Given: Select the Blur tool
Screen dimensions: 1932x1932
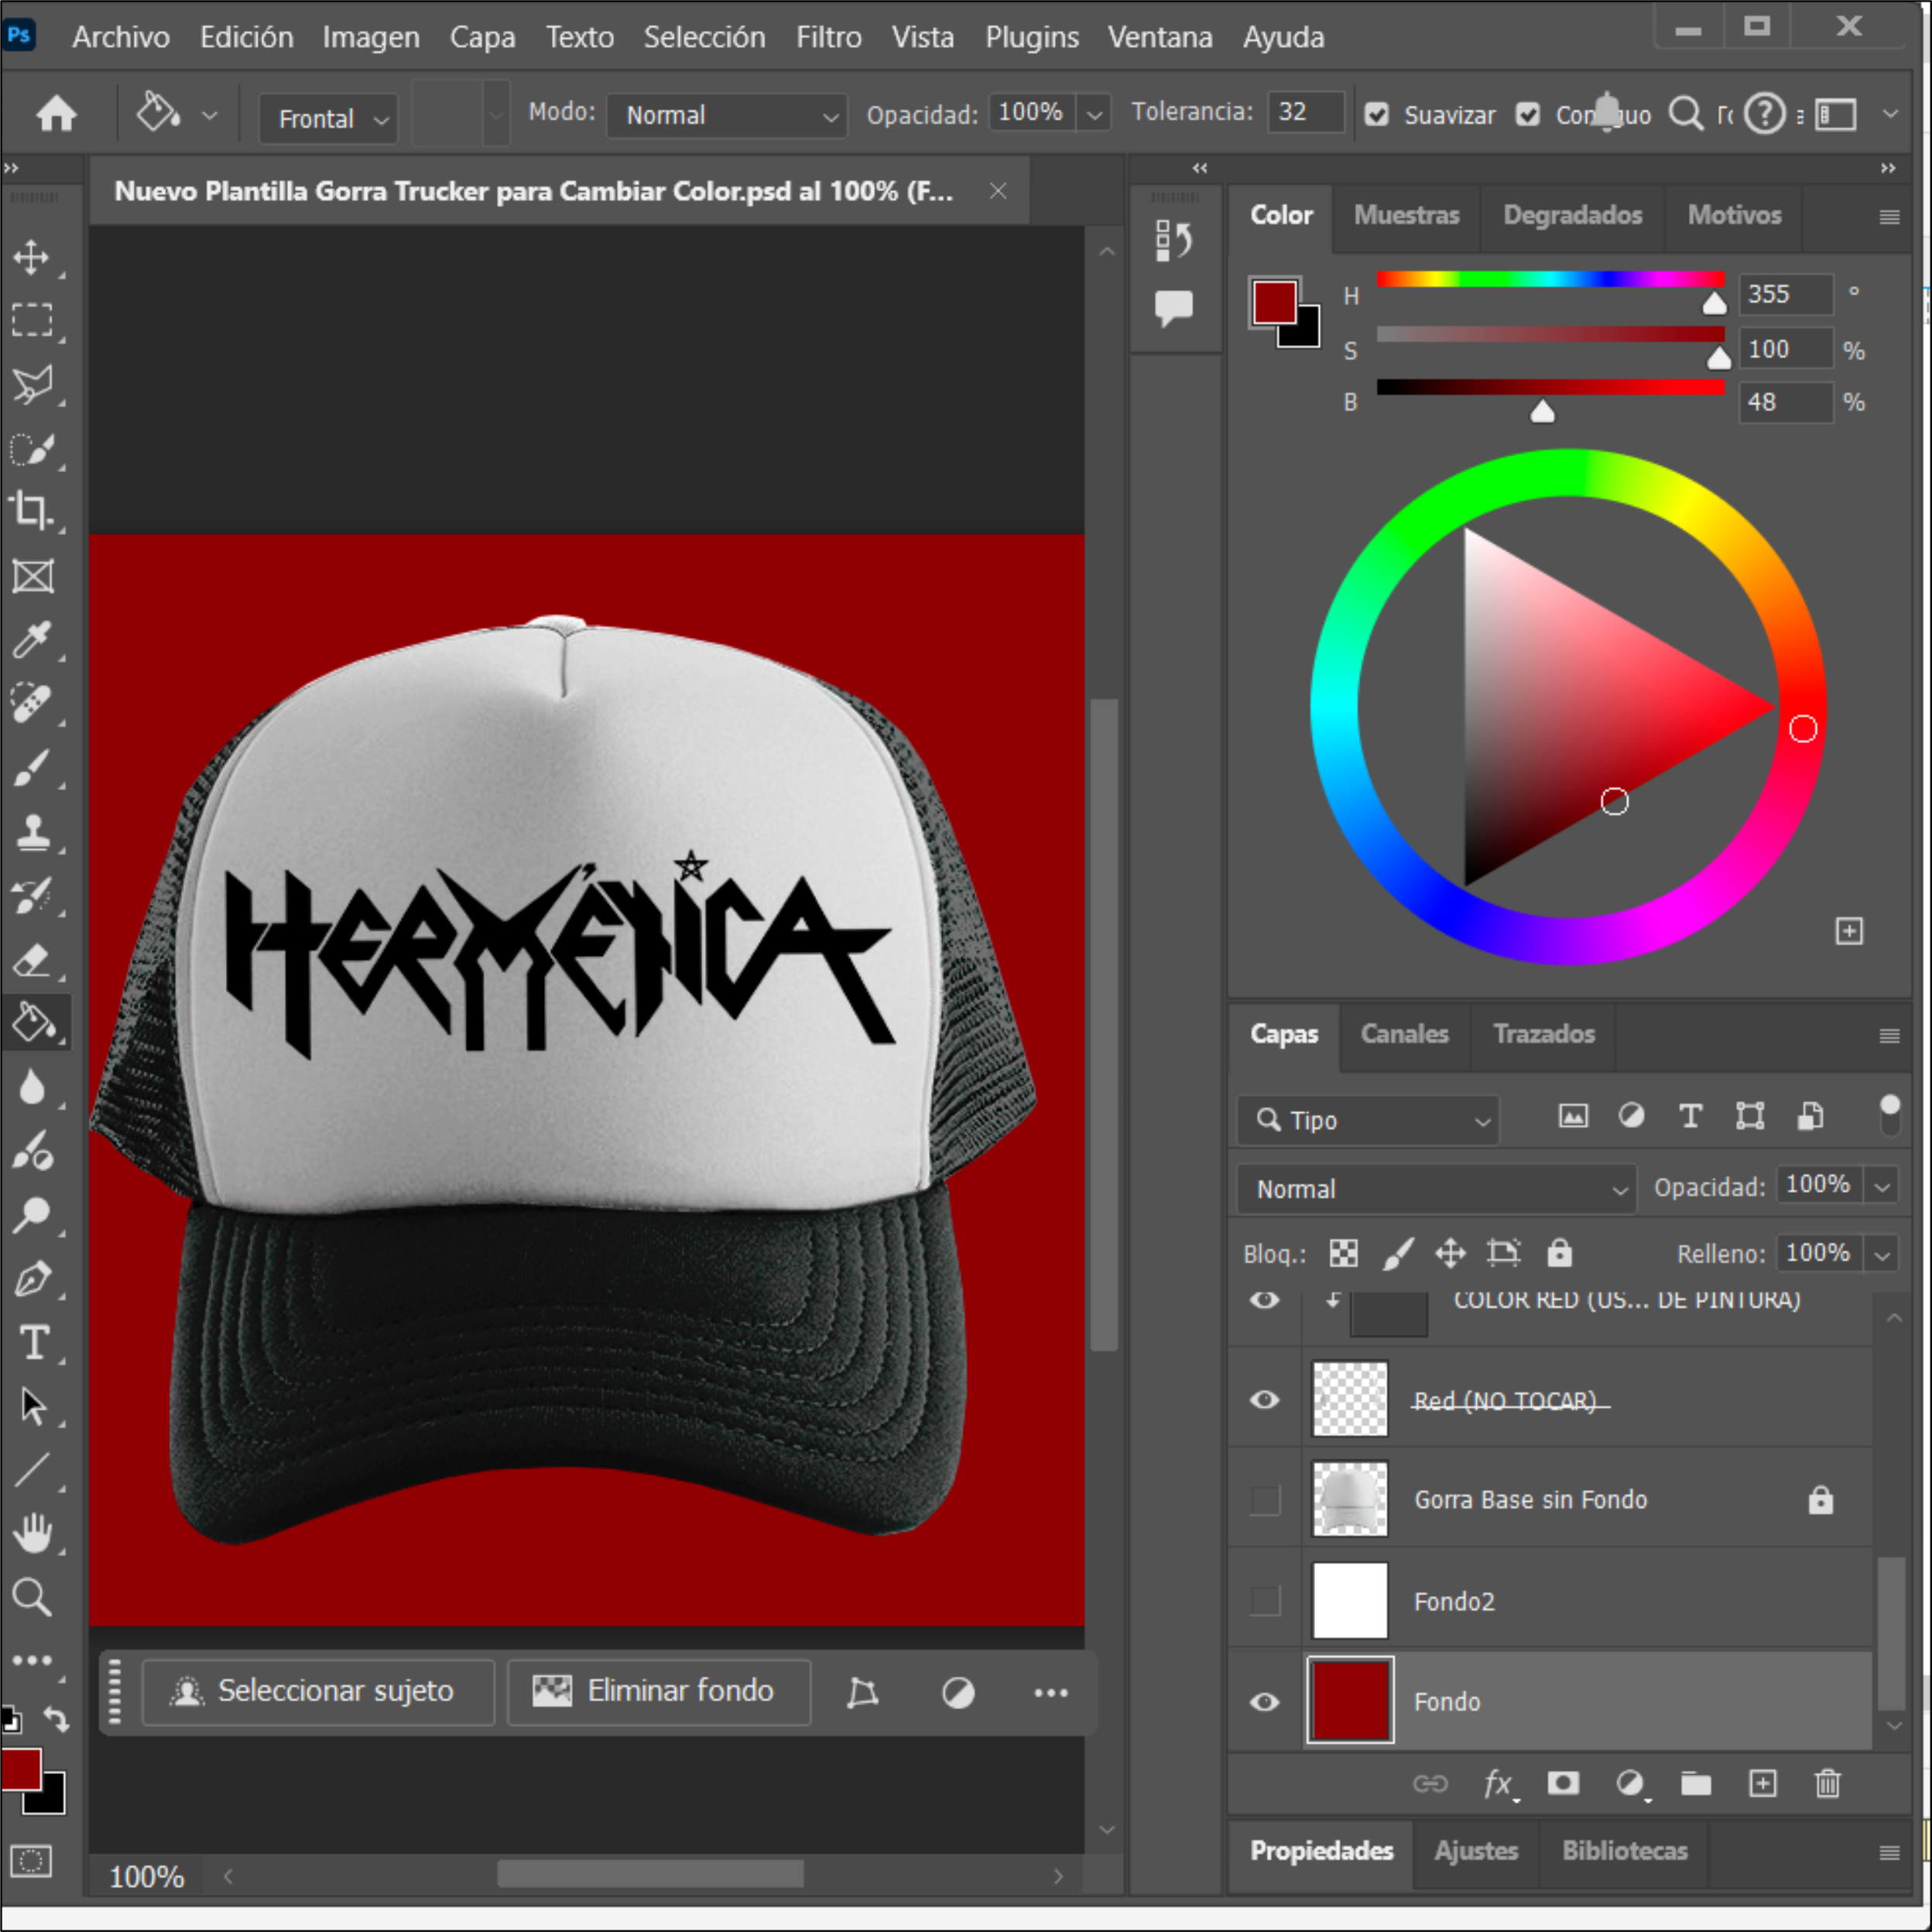Looking at the screenshot, I should pos(32,1087).
